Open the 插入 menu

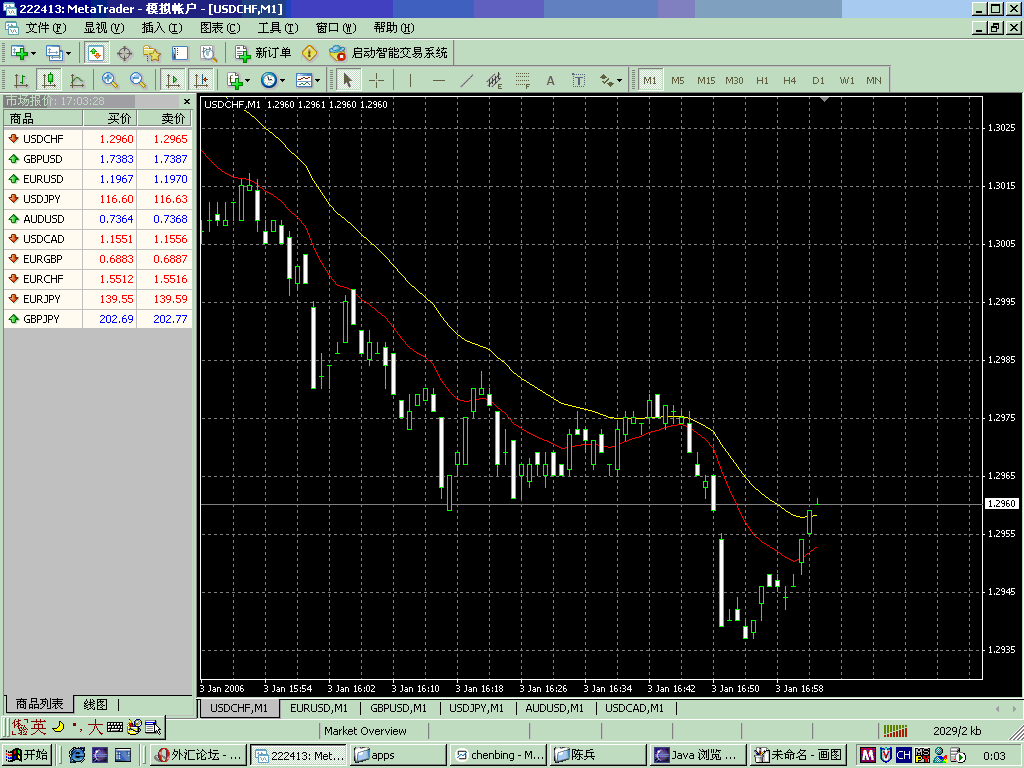pyautogui.click(x=163, y=28)
